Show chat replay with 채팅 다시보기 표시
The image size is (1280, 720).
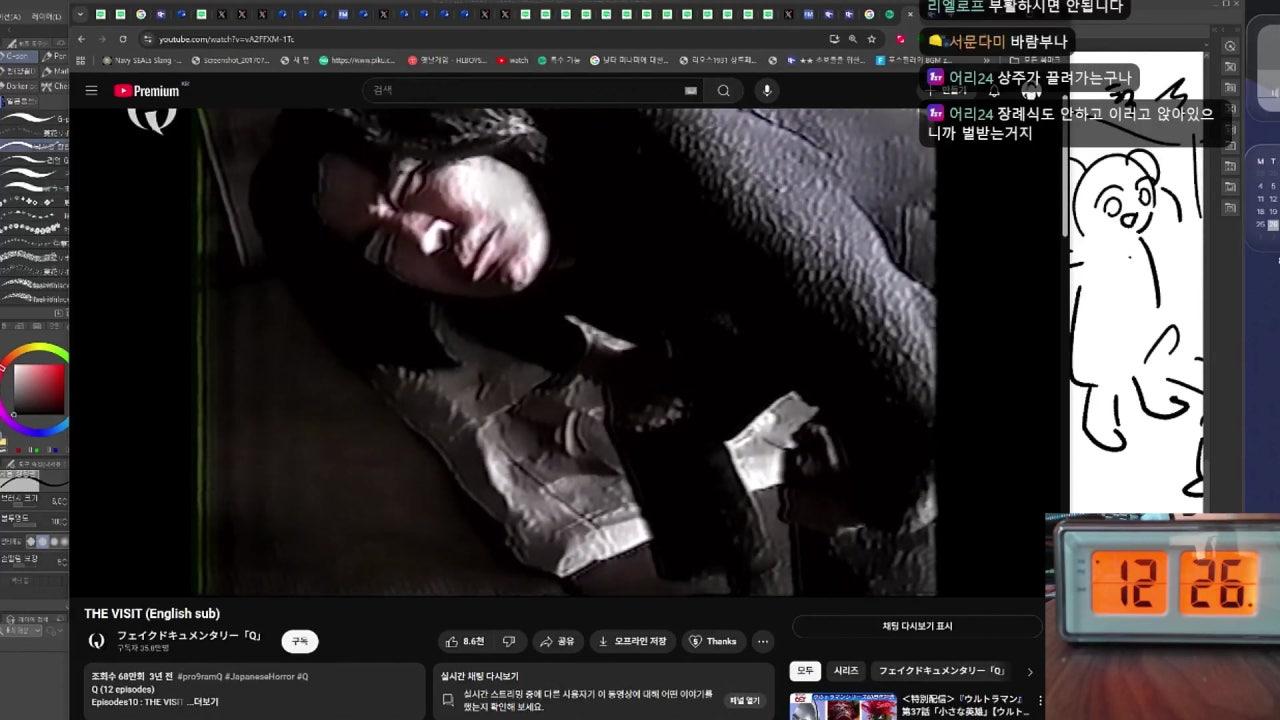point(917,626)
